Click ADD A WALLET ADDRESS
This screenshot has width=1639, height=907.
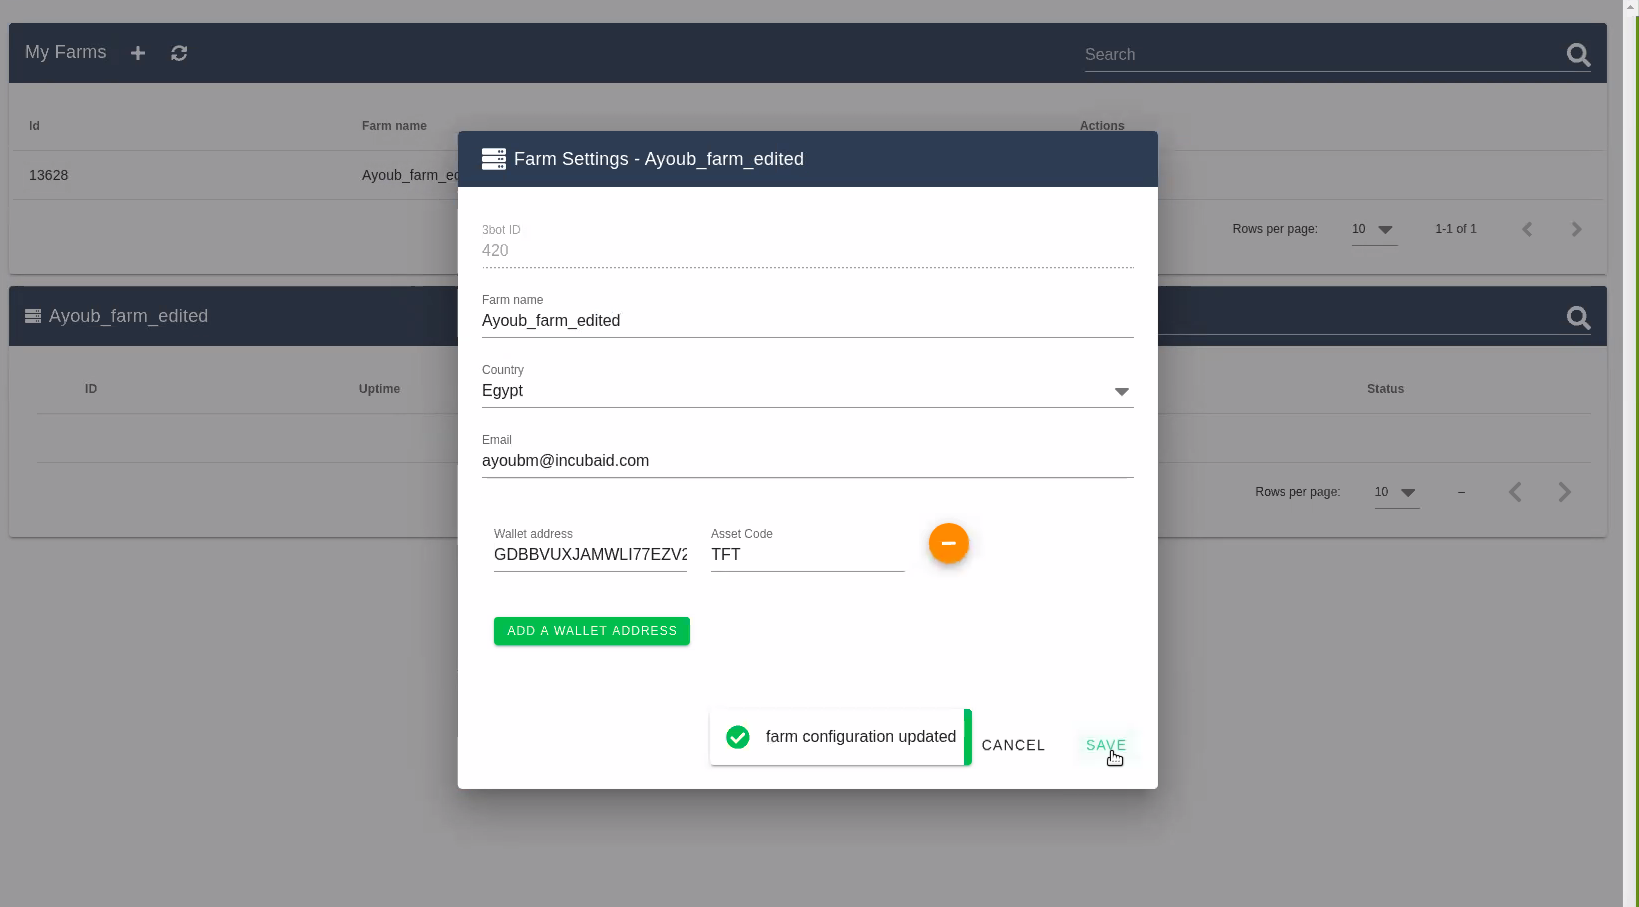pyautogui.click(x=591, y=631)
